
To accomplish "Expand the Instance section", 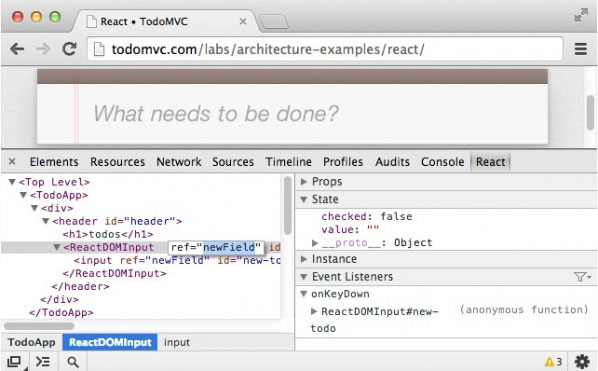I will (x=304, y=259).
